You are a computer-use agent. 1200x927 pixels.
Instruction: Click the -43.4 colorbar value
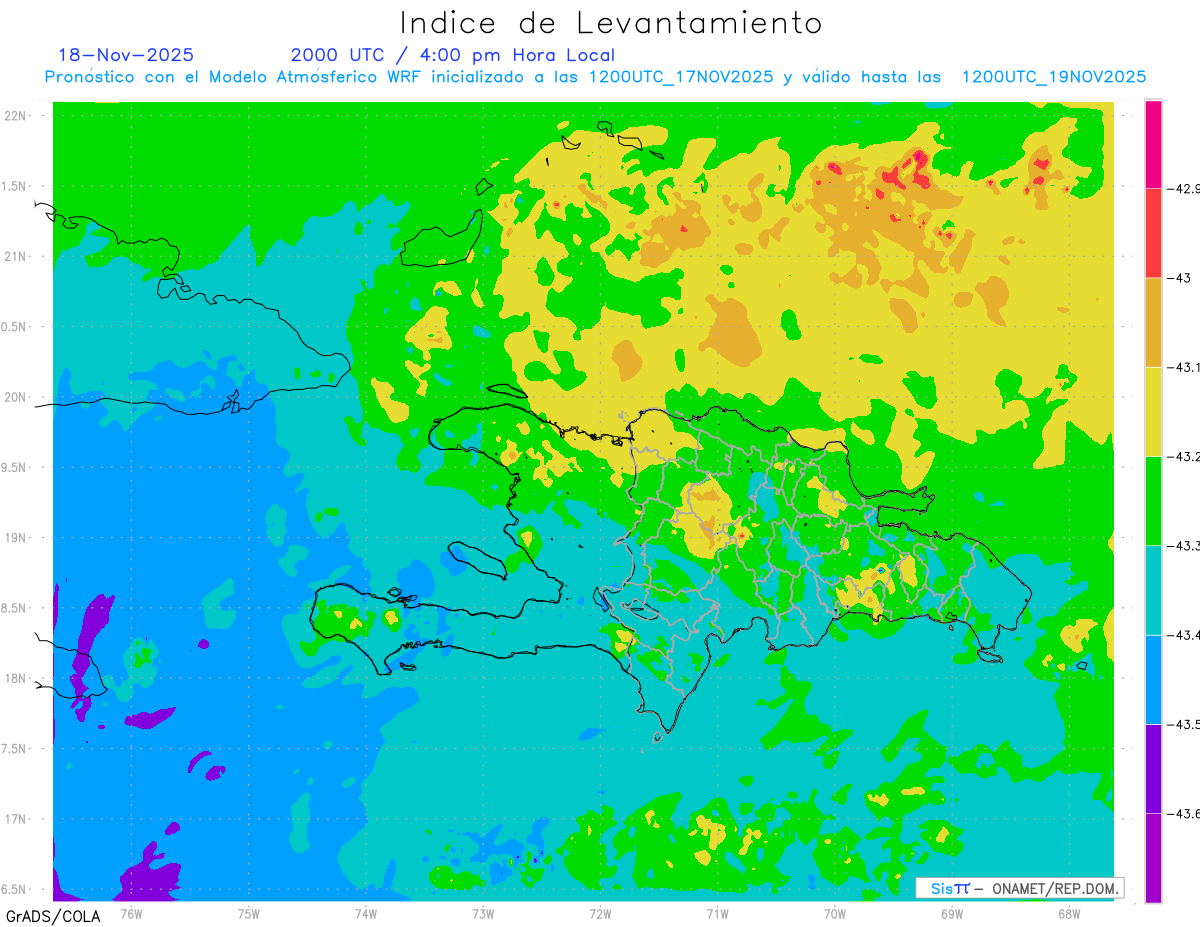[x=1185, y=635]
